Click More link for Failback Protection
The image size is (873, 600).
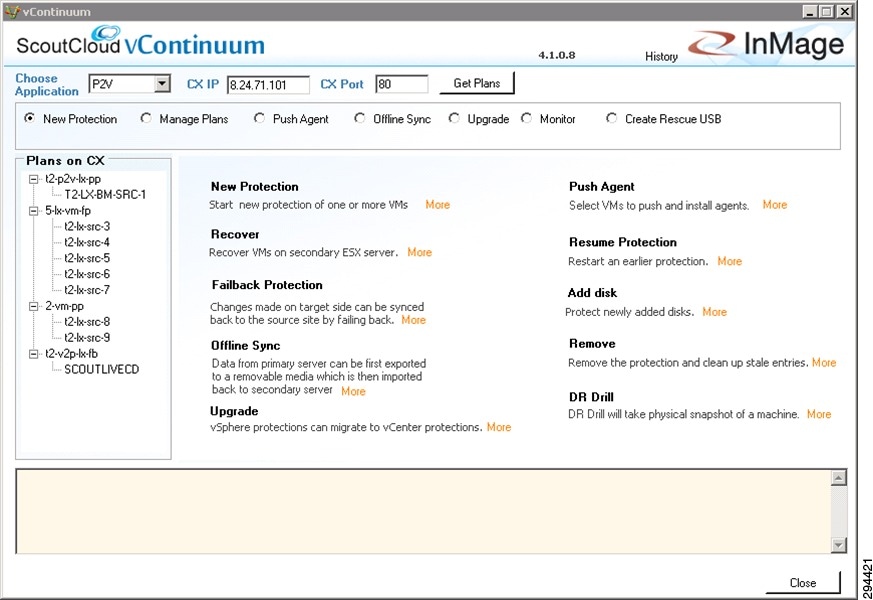pyautogui.click(x=414, y=320)
